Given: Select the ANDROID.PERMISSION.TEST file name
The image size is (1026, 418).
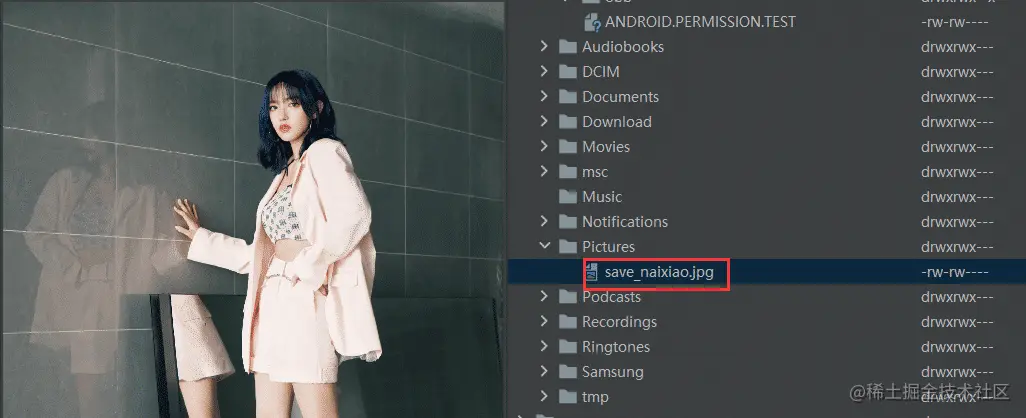Looking at the screenshot, I should [x=700, y=22].
